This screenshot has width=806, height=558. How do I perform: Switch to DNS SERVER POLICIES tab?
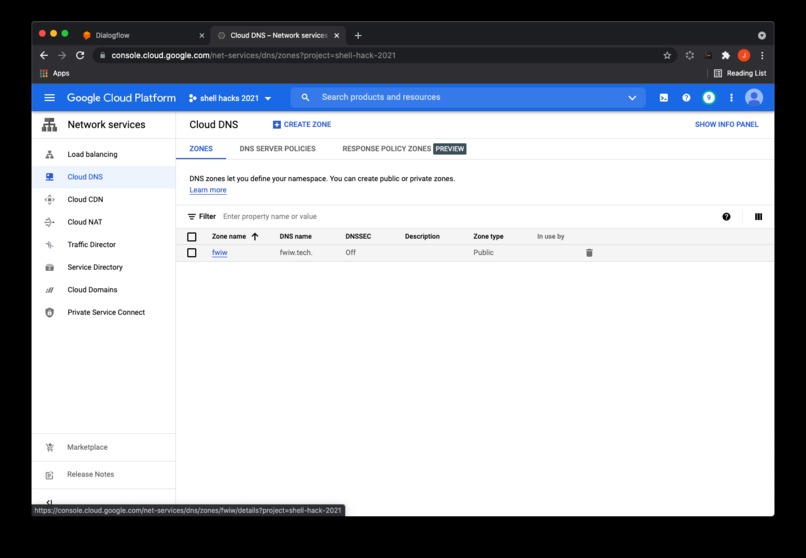point(278,148)
